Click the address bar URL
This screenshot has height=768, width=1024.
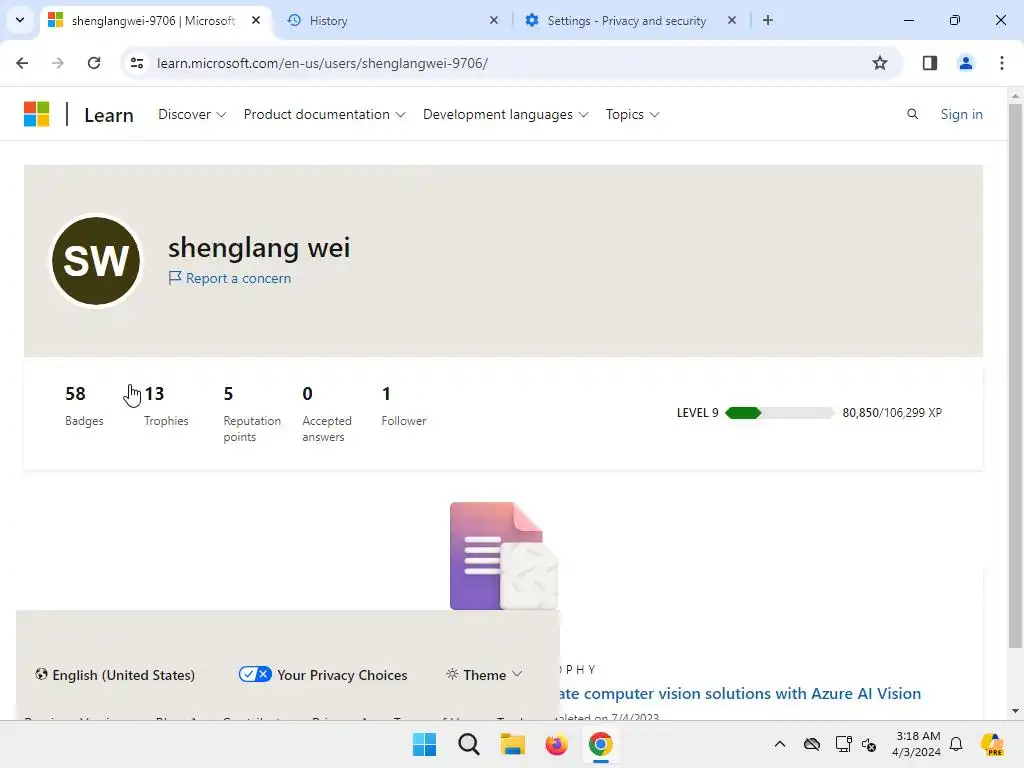pyautogui.click(x=322, y=63)
